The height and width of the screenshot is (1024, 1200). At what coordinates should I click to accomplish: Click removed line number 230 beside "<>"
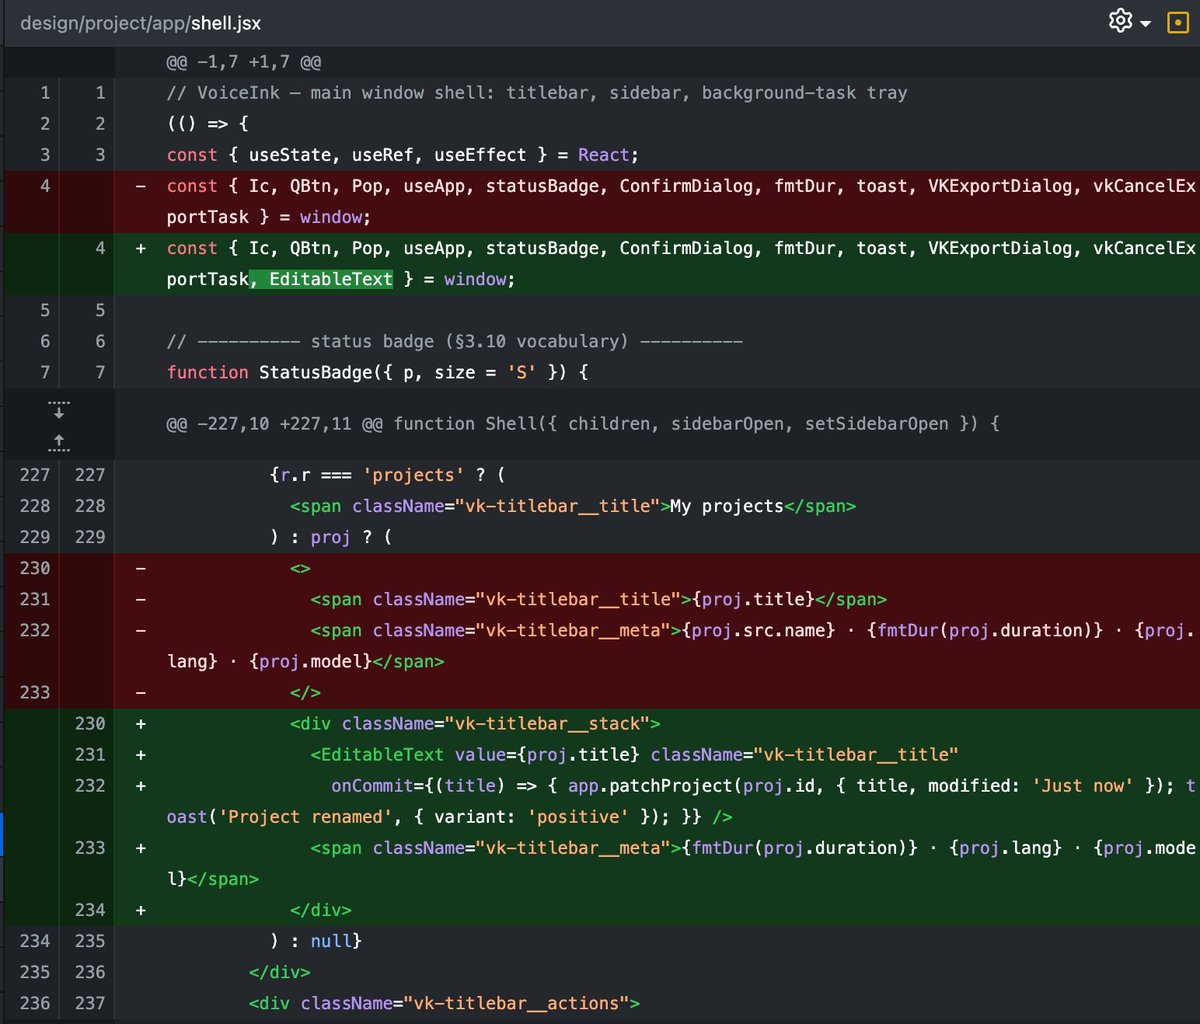(x=34, y=568)
